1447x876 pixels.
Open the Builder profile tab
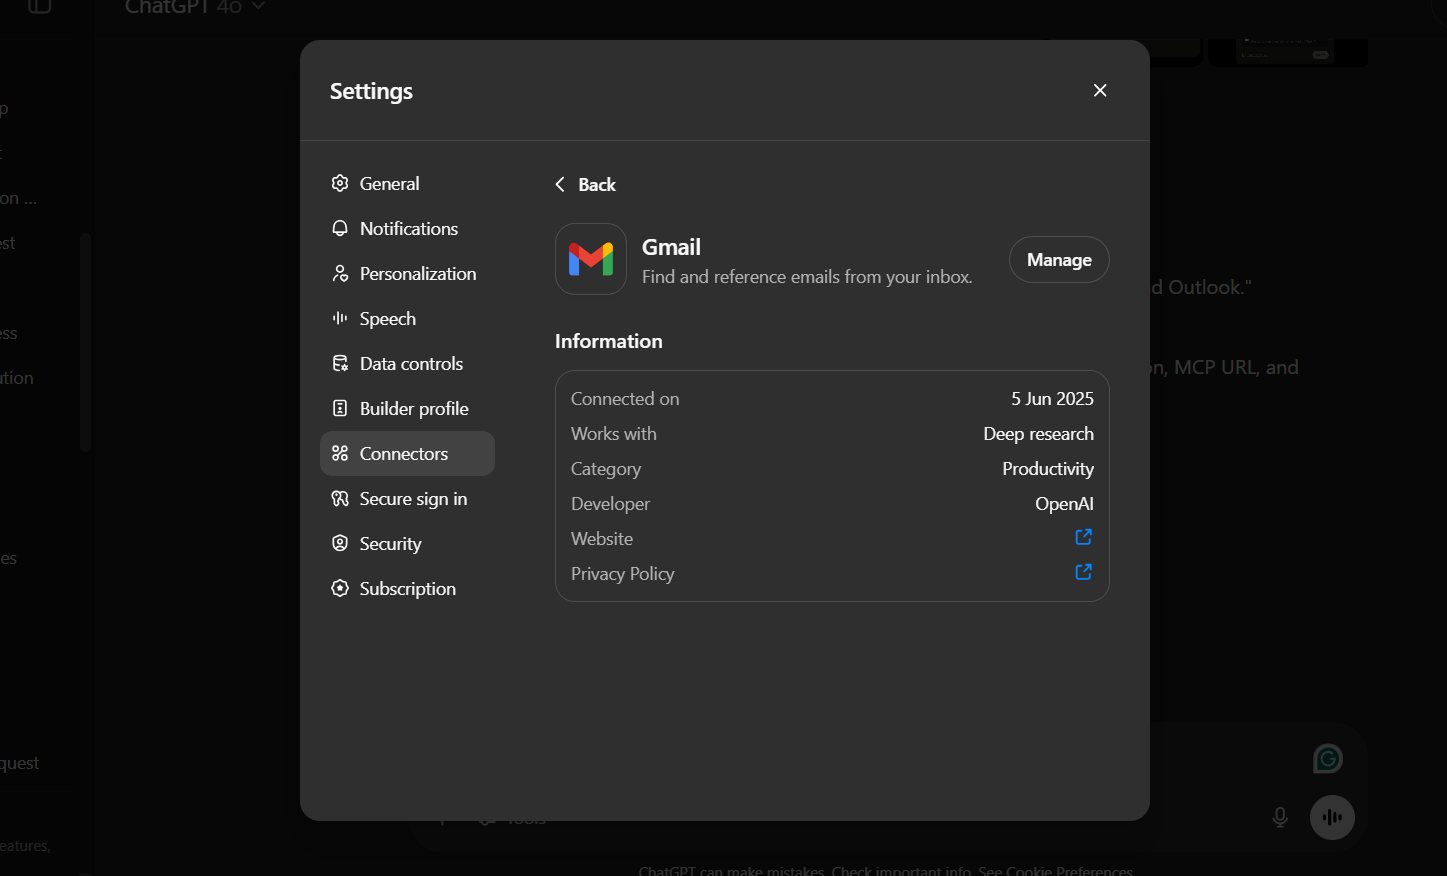(407, 409)
